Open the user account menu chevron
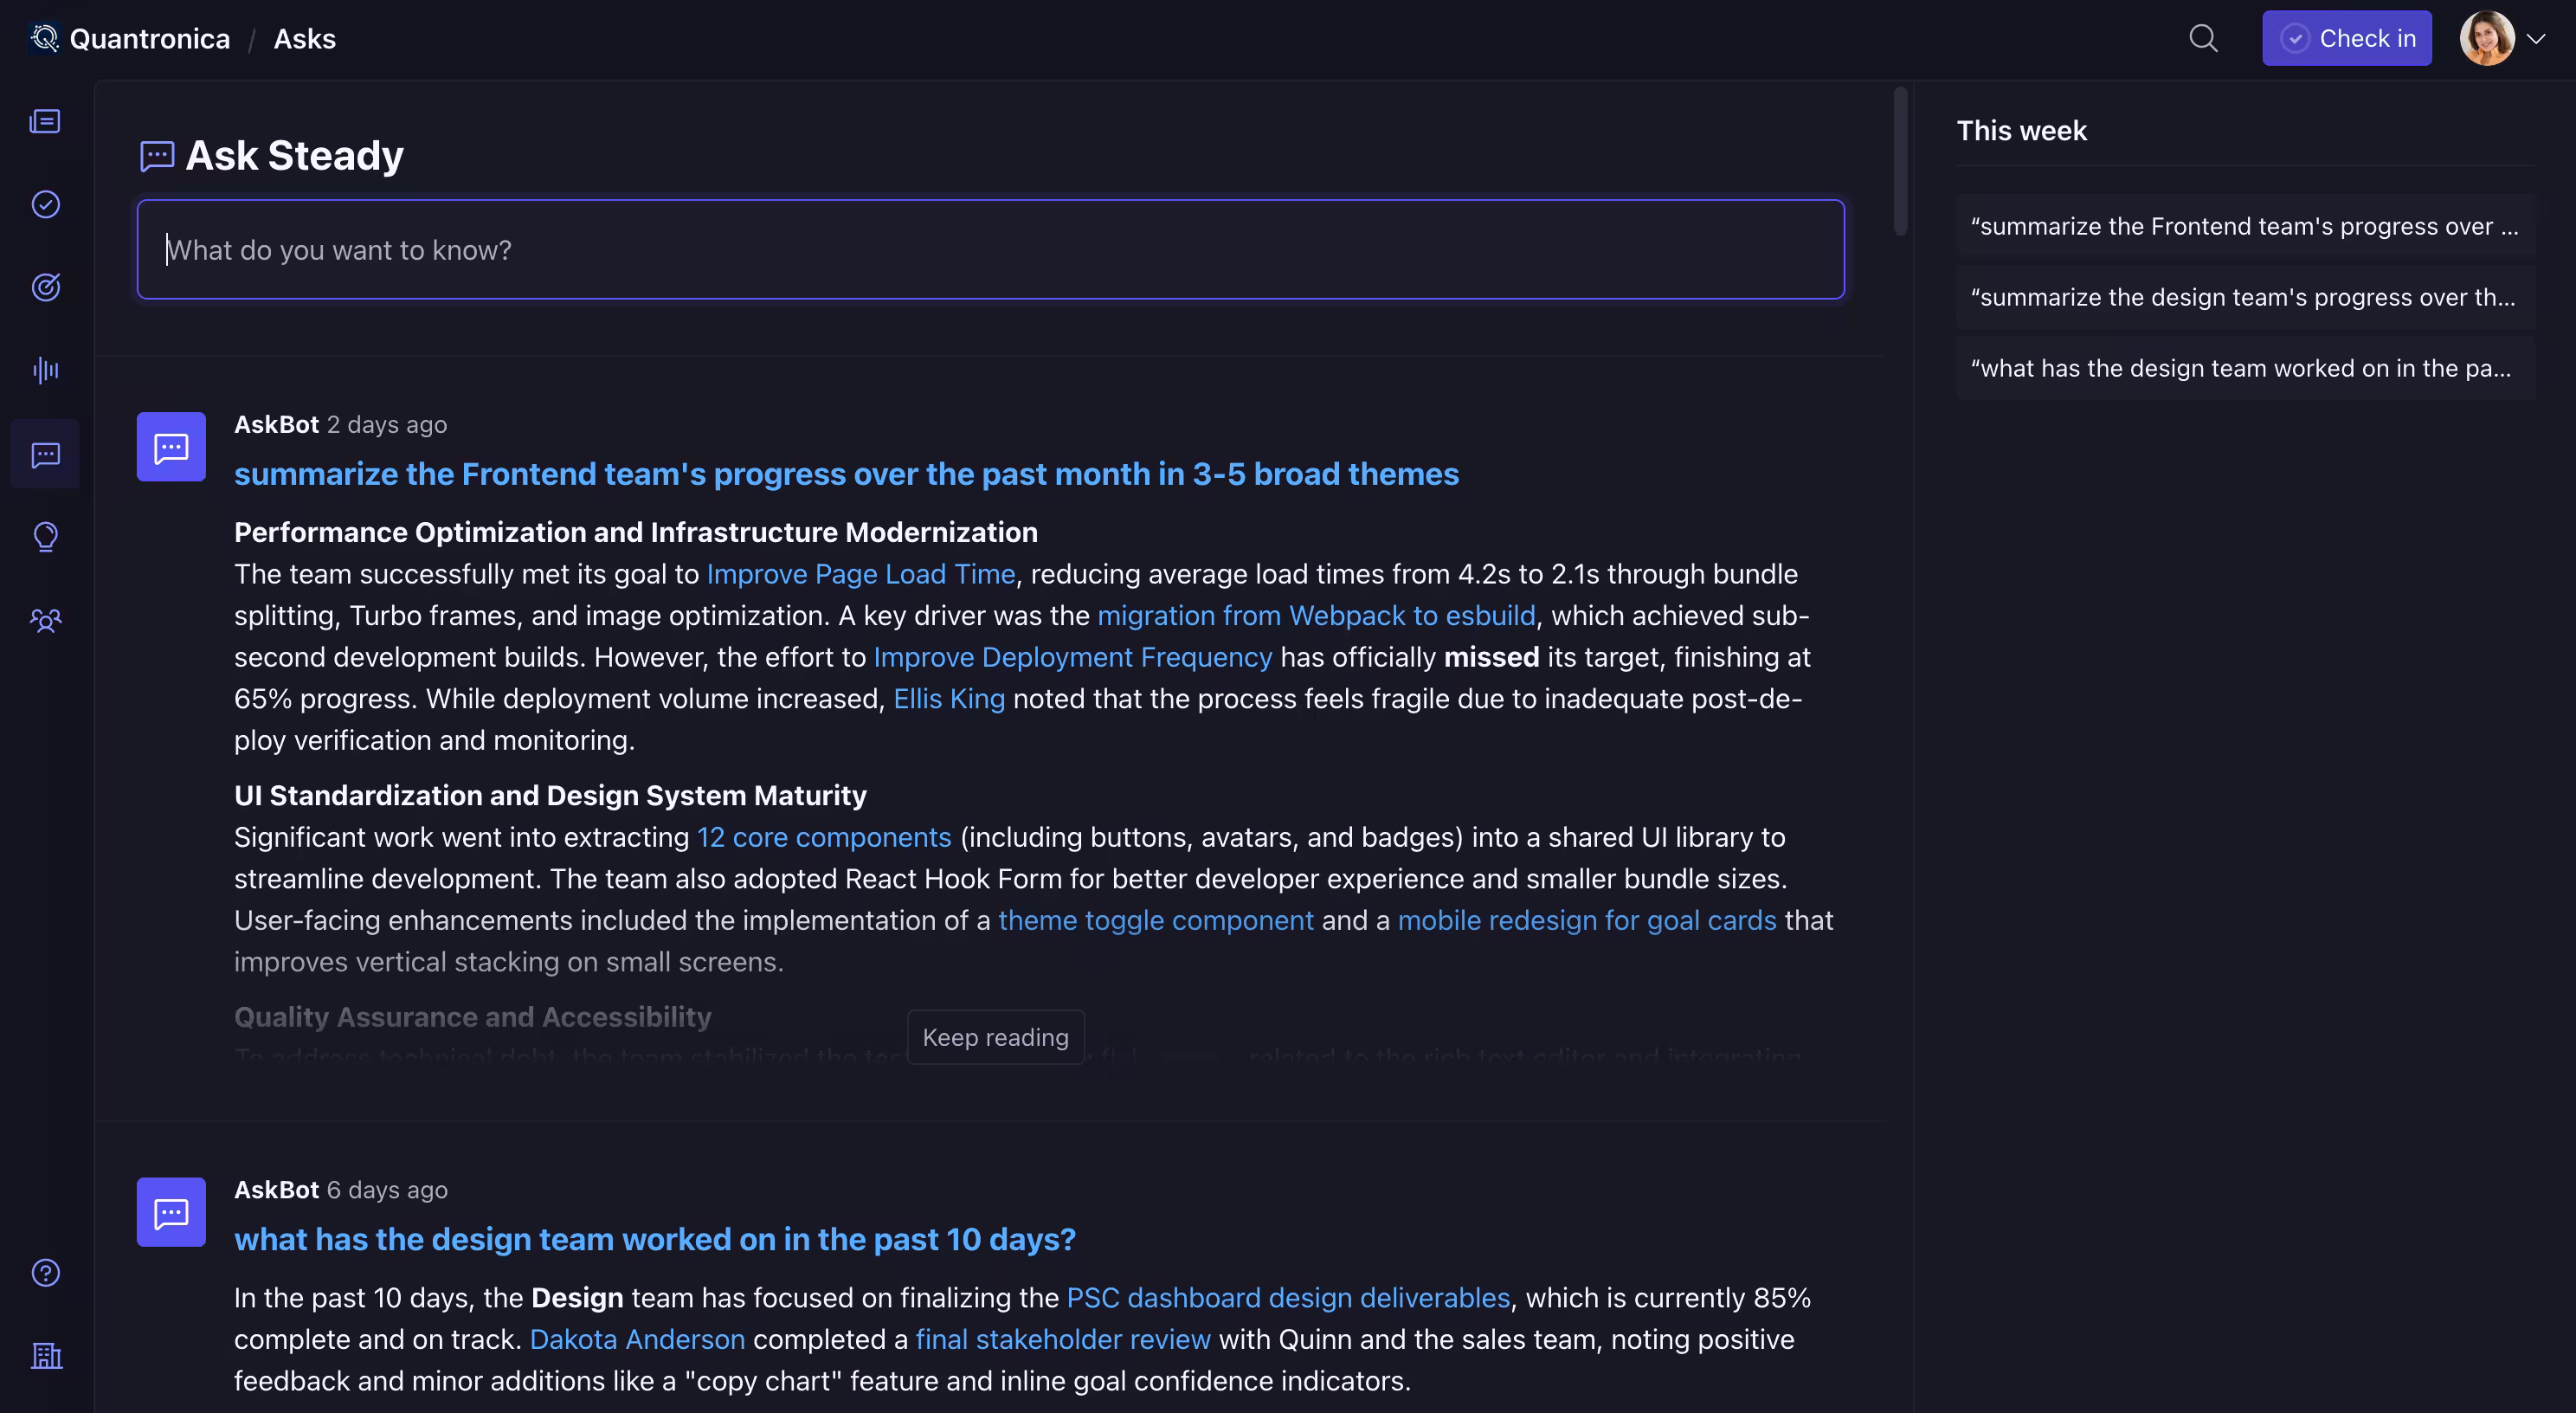This screenshot has width=2576, height=1413. [x=2535, y=39]
